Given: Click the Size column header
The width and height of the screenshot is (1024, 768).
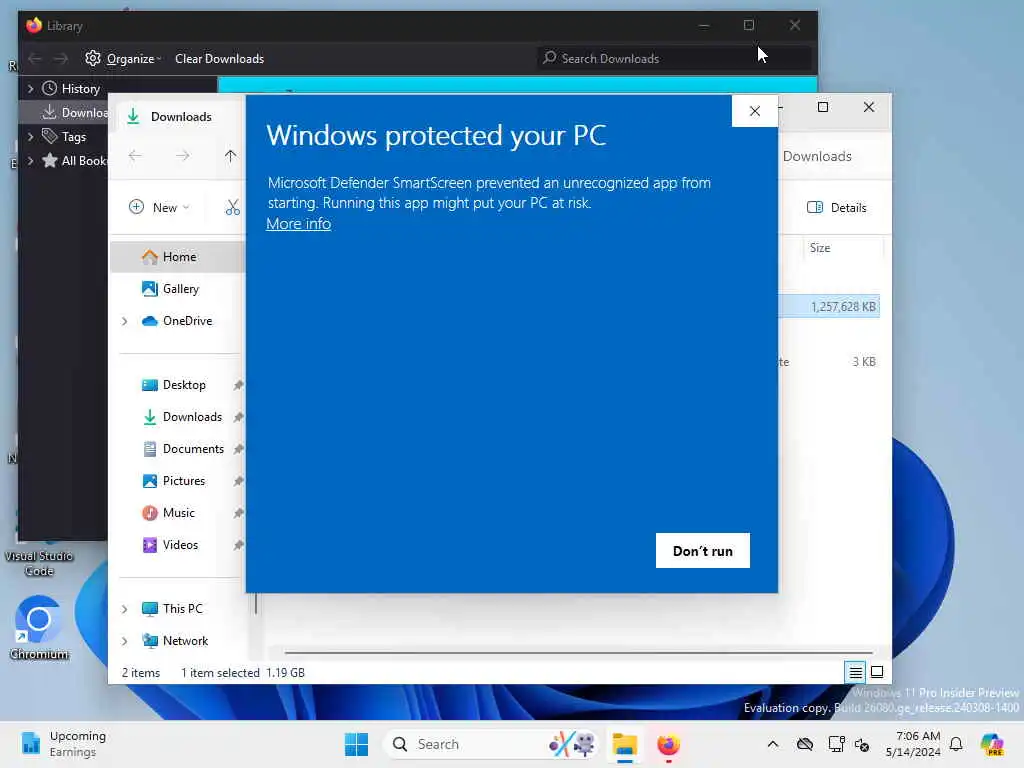Looking at the screenshot, I should pyautogui.click(x=820, y=248).
